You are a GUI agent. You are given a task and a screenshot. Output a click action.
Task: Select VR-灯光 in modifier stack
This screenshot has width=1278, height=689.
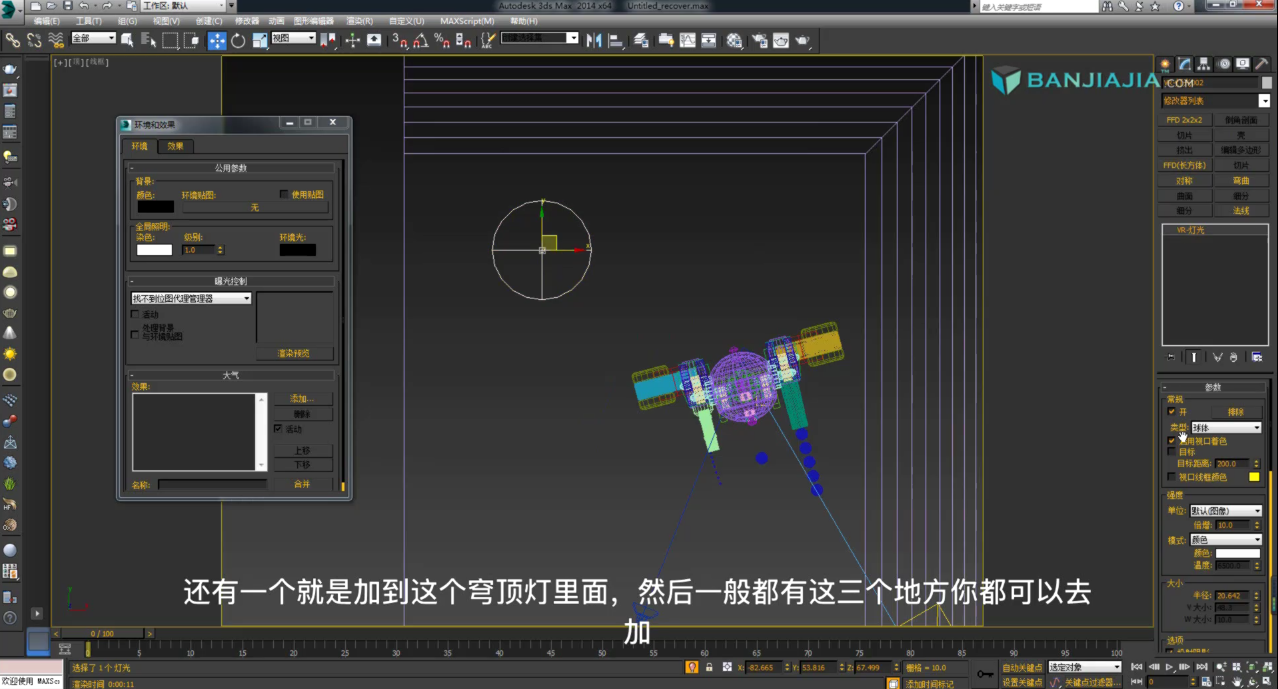(x=1190, y=230)
